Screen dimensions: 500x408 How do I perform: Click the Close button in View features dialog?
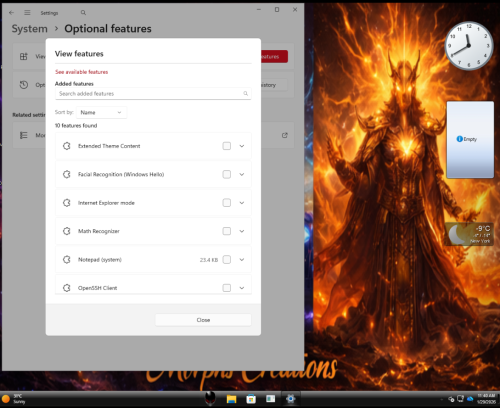203,320
